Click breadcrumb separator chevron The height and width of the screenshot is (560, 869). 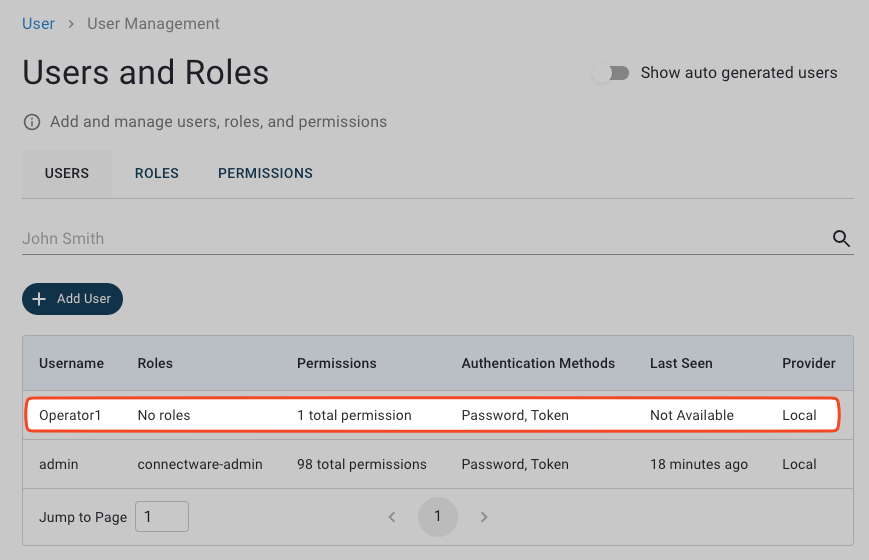pos(71,24)
